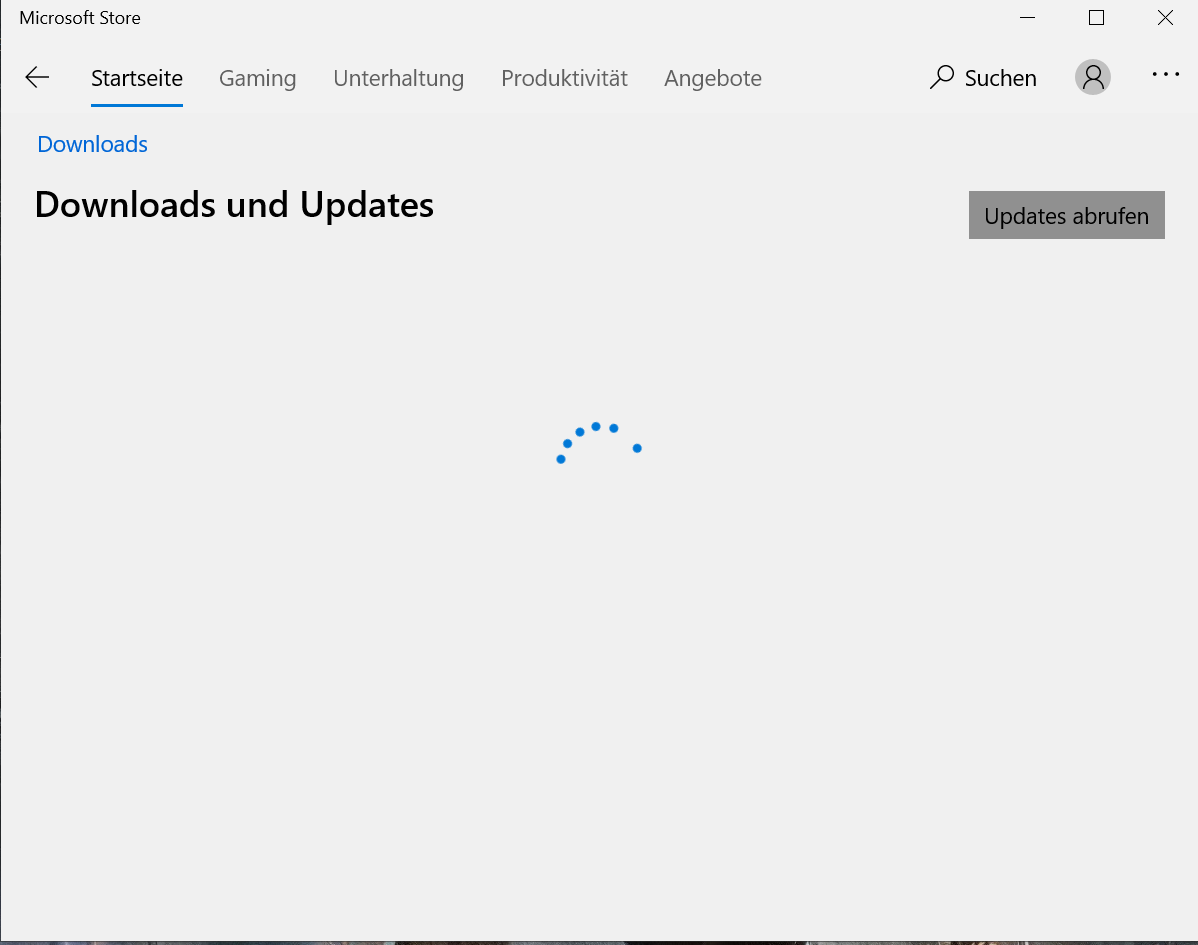Select the Unterhaltung tab
Screen dimensions: 1198x945
[398, 78]
